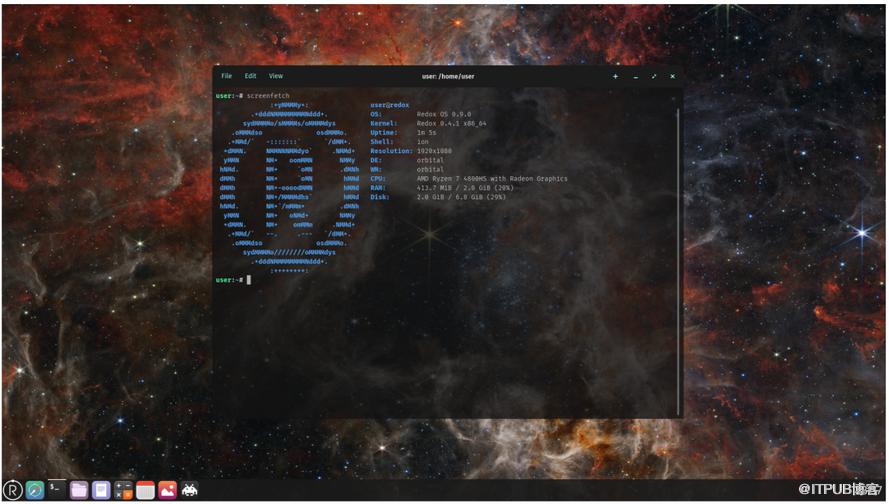Open the terminal icon in taskbar

point(57,489)
